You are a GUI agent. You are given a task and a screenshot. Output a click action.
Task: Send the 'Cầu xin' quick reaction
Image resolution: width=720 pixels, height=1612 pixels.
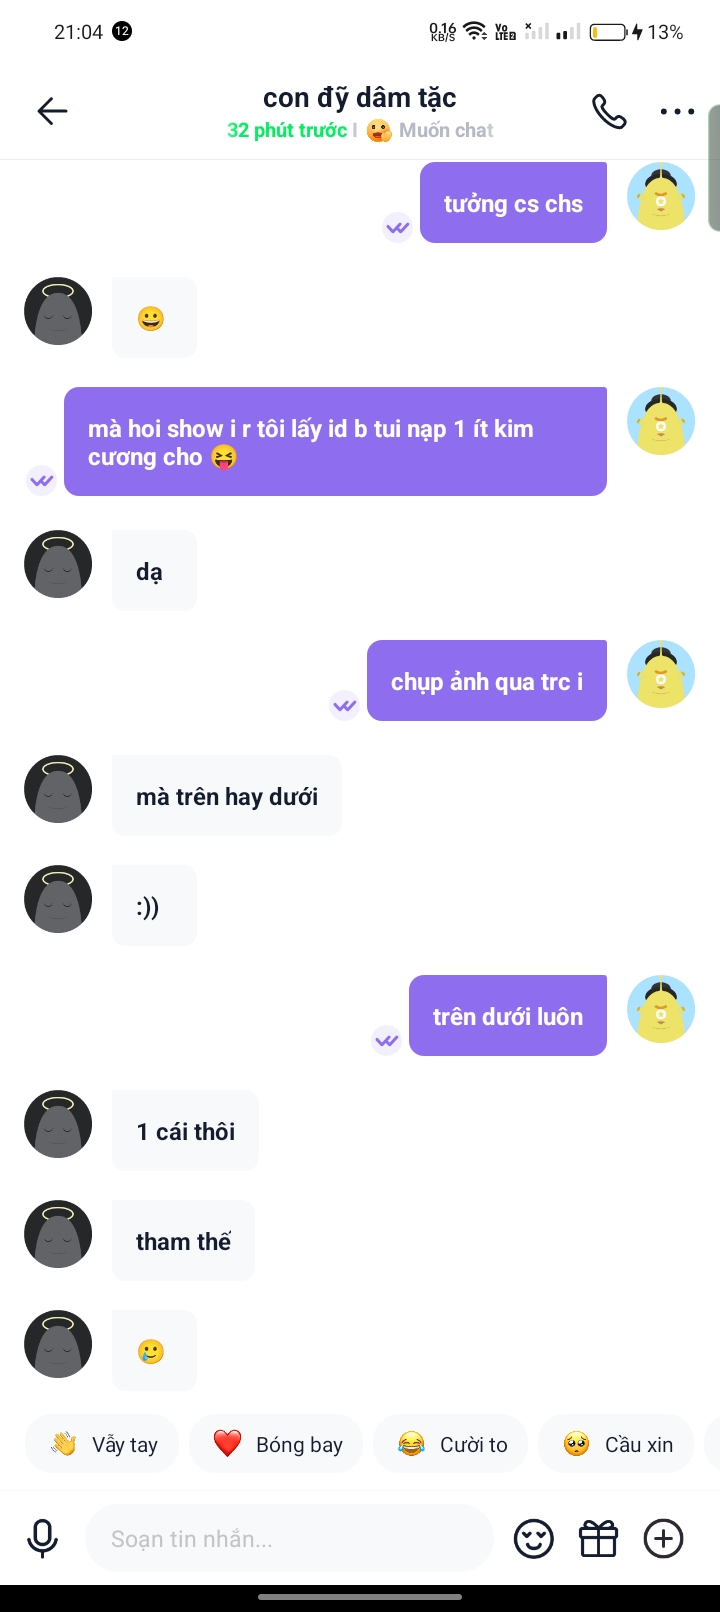coord(616,1444)
